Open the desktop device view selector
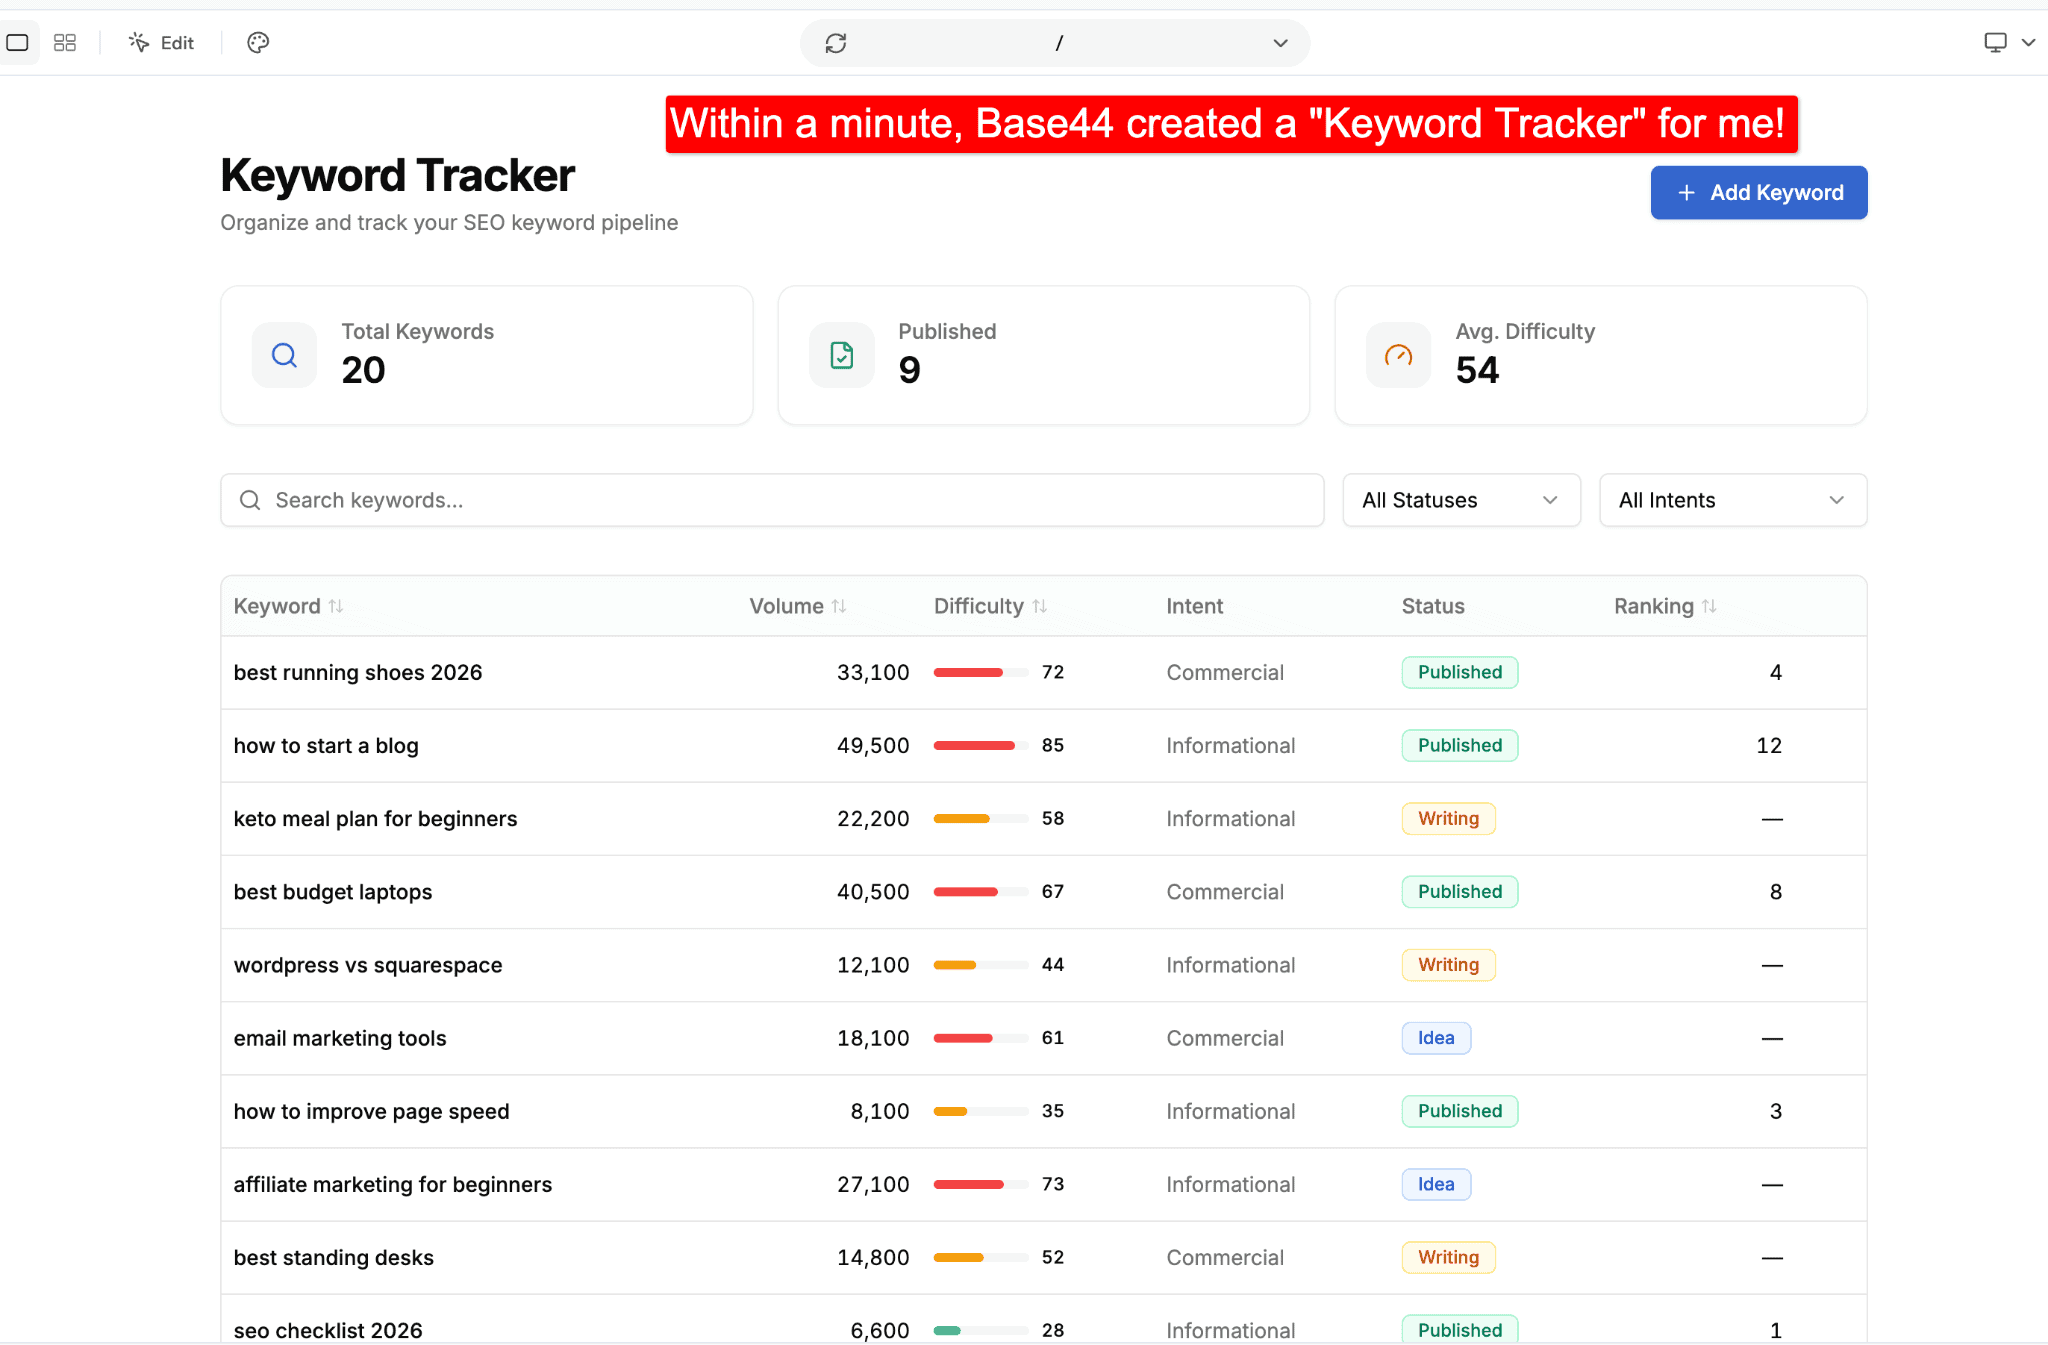The height and width of the screenshot is (1345, 2048). pyautogui.click(x=1995, y=43)
